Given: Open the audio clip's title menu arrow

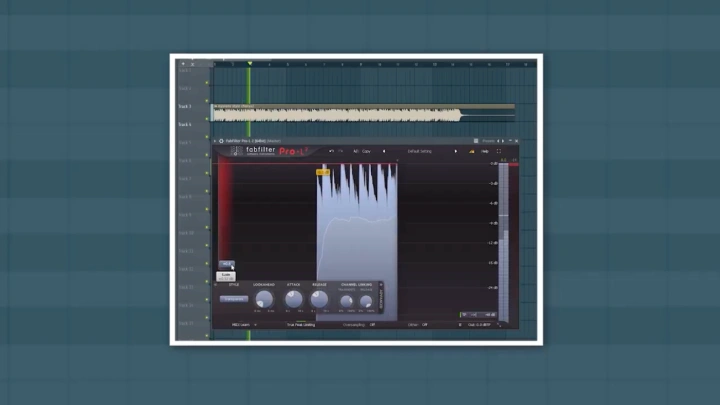Looking at the screenshot, I should [215, 106].
